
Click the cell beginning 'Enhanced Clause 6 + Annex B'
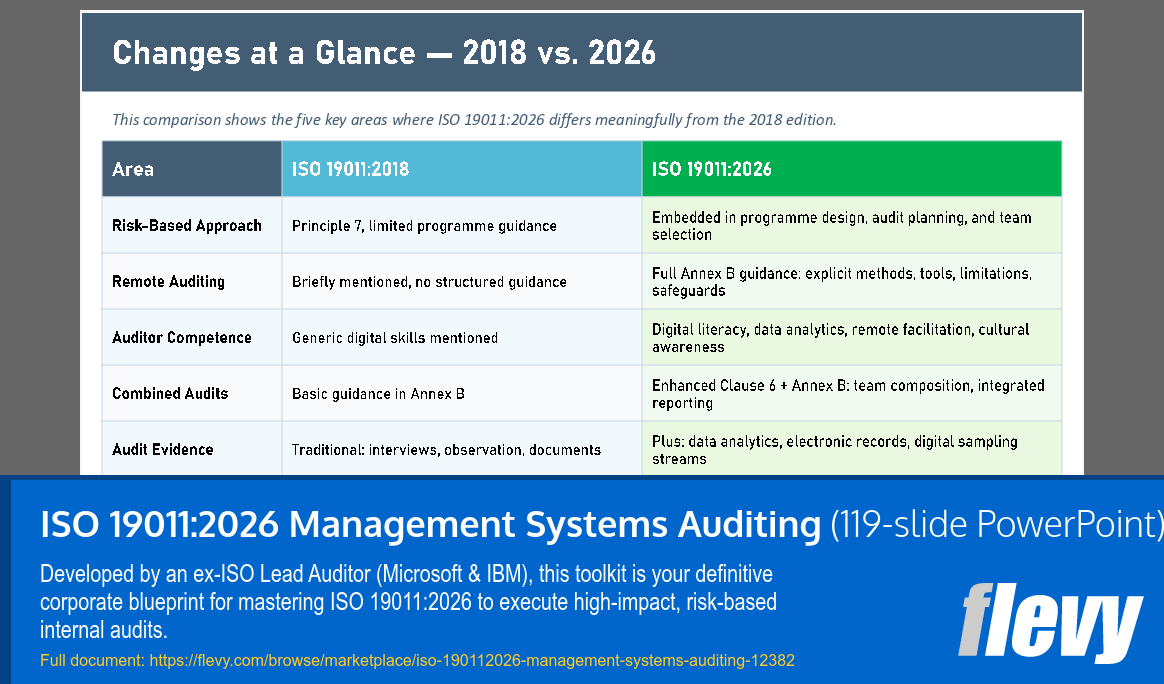point(851,394)
